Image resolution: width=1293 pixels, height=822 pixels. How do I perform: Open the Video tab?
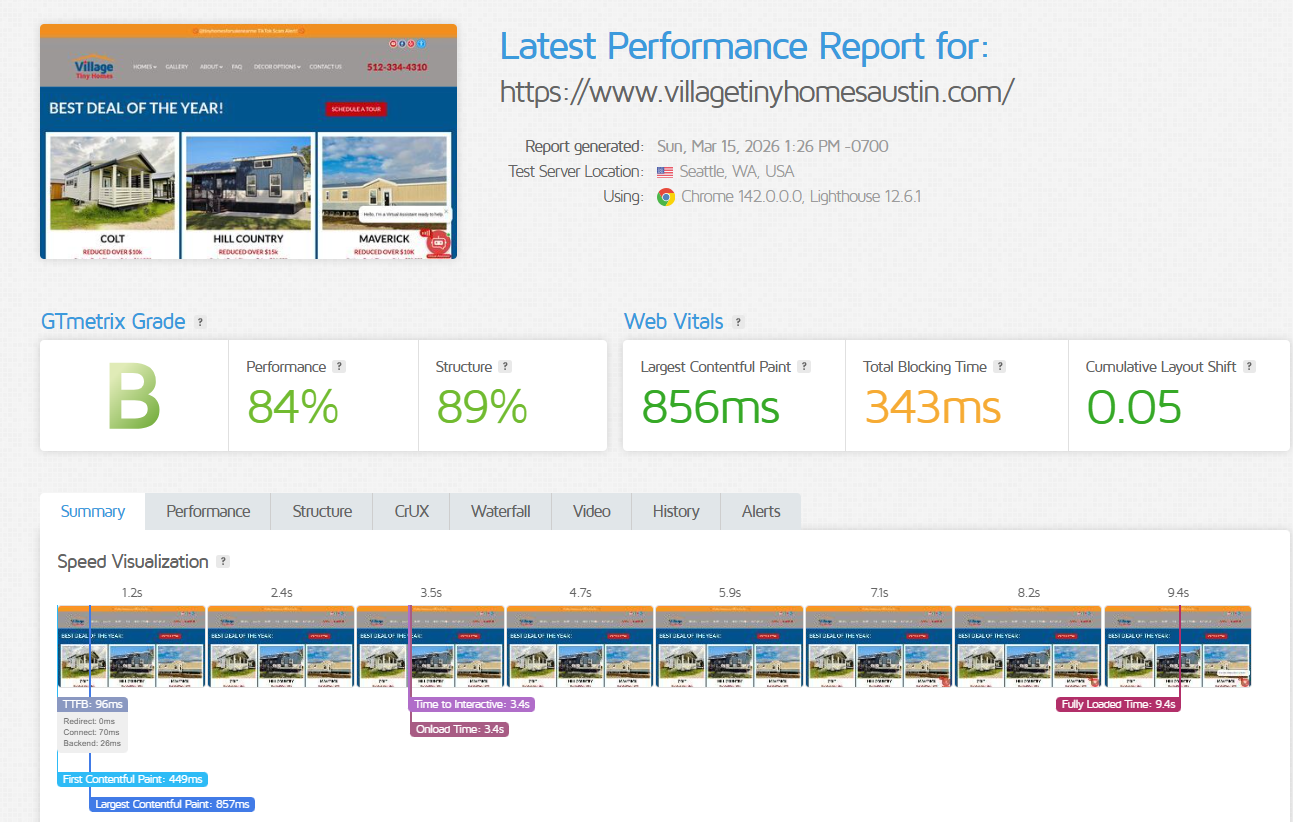592,511
